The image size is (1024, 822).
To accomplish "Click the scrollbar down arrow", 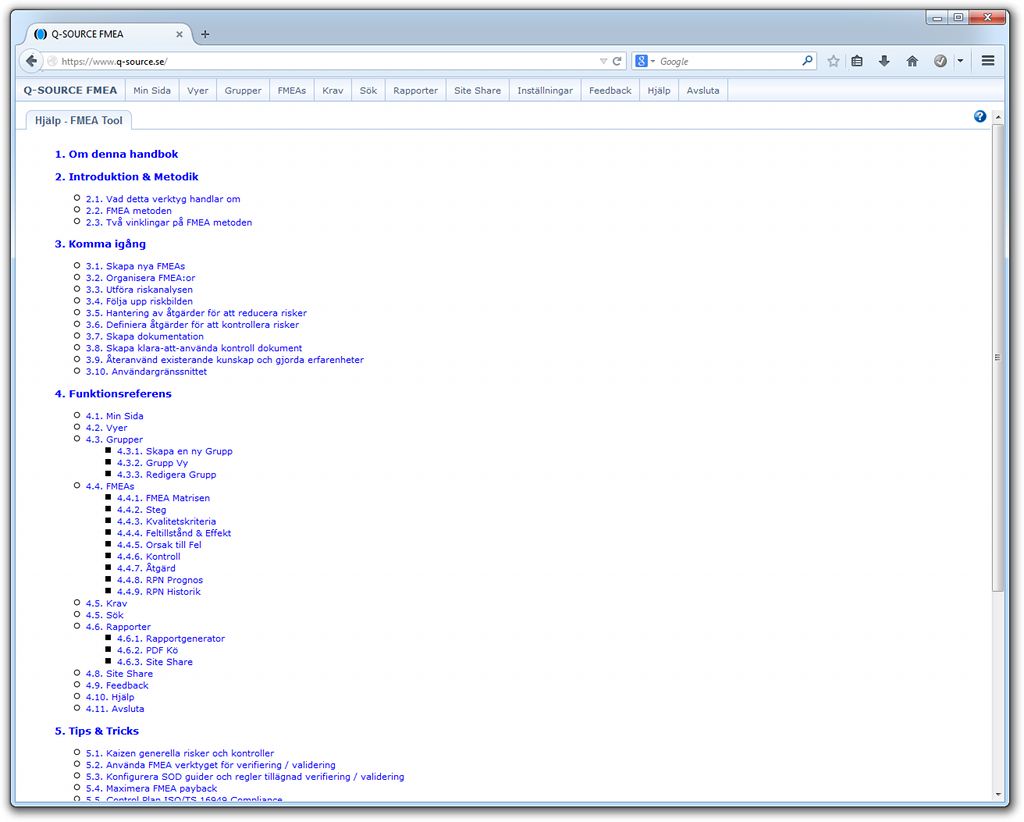I will pyautogui.click(x=997, y=795).
